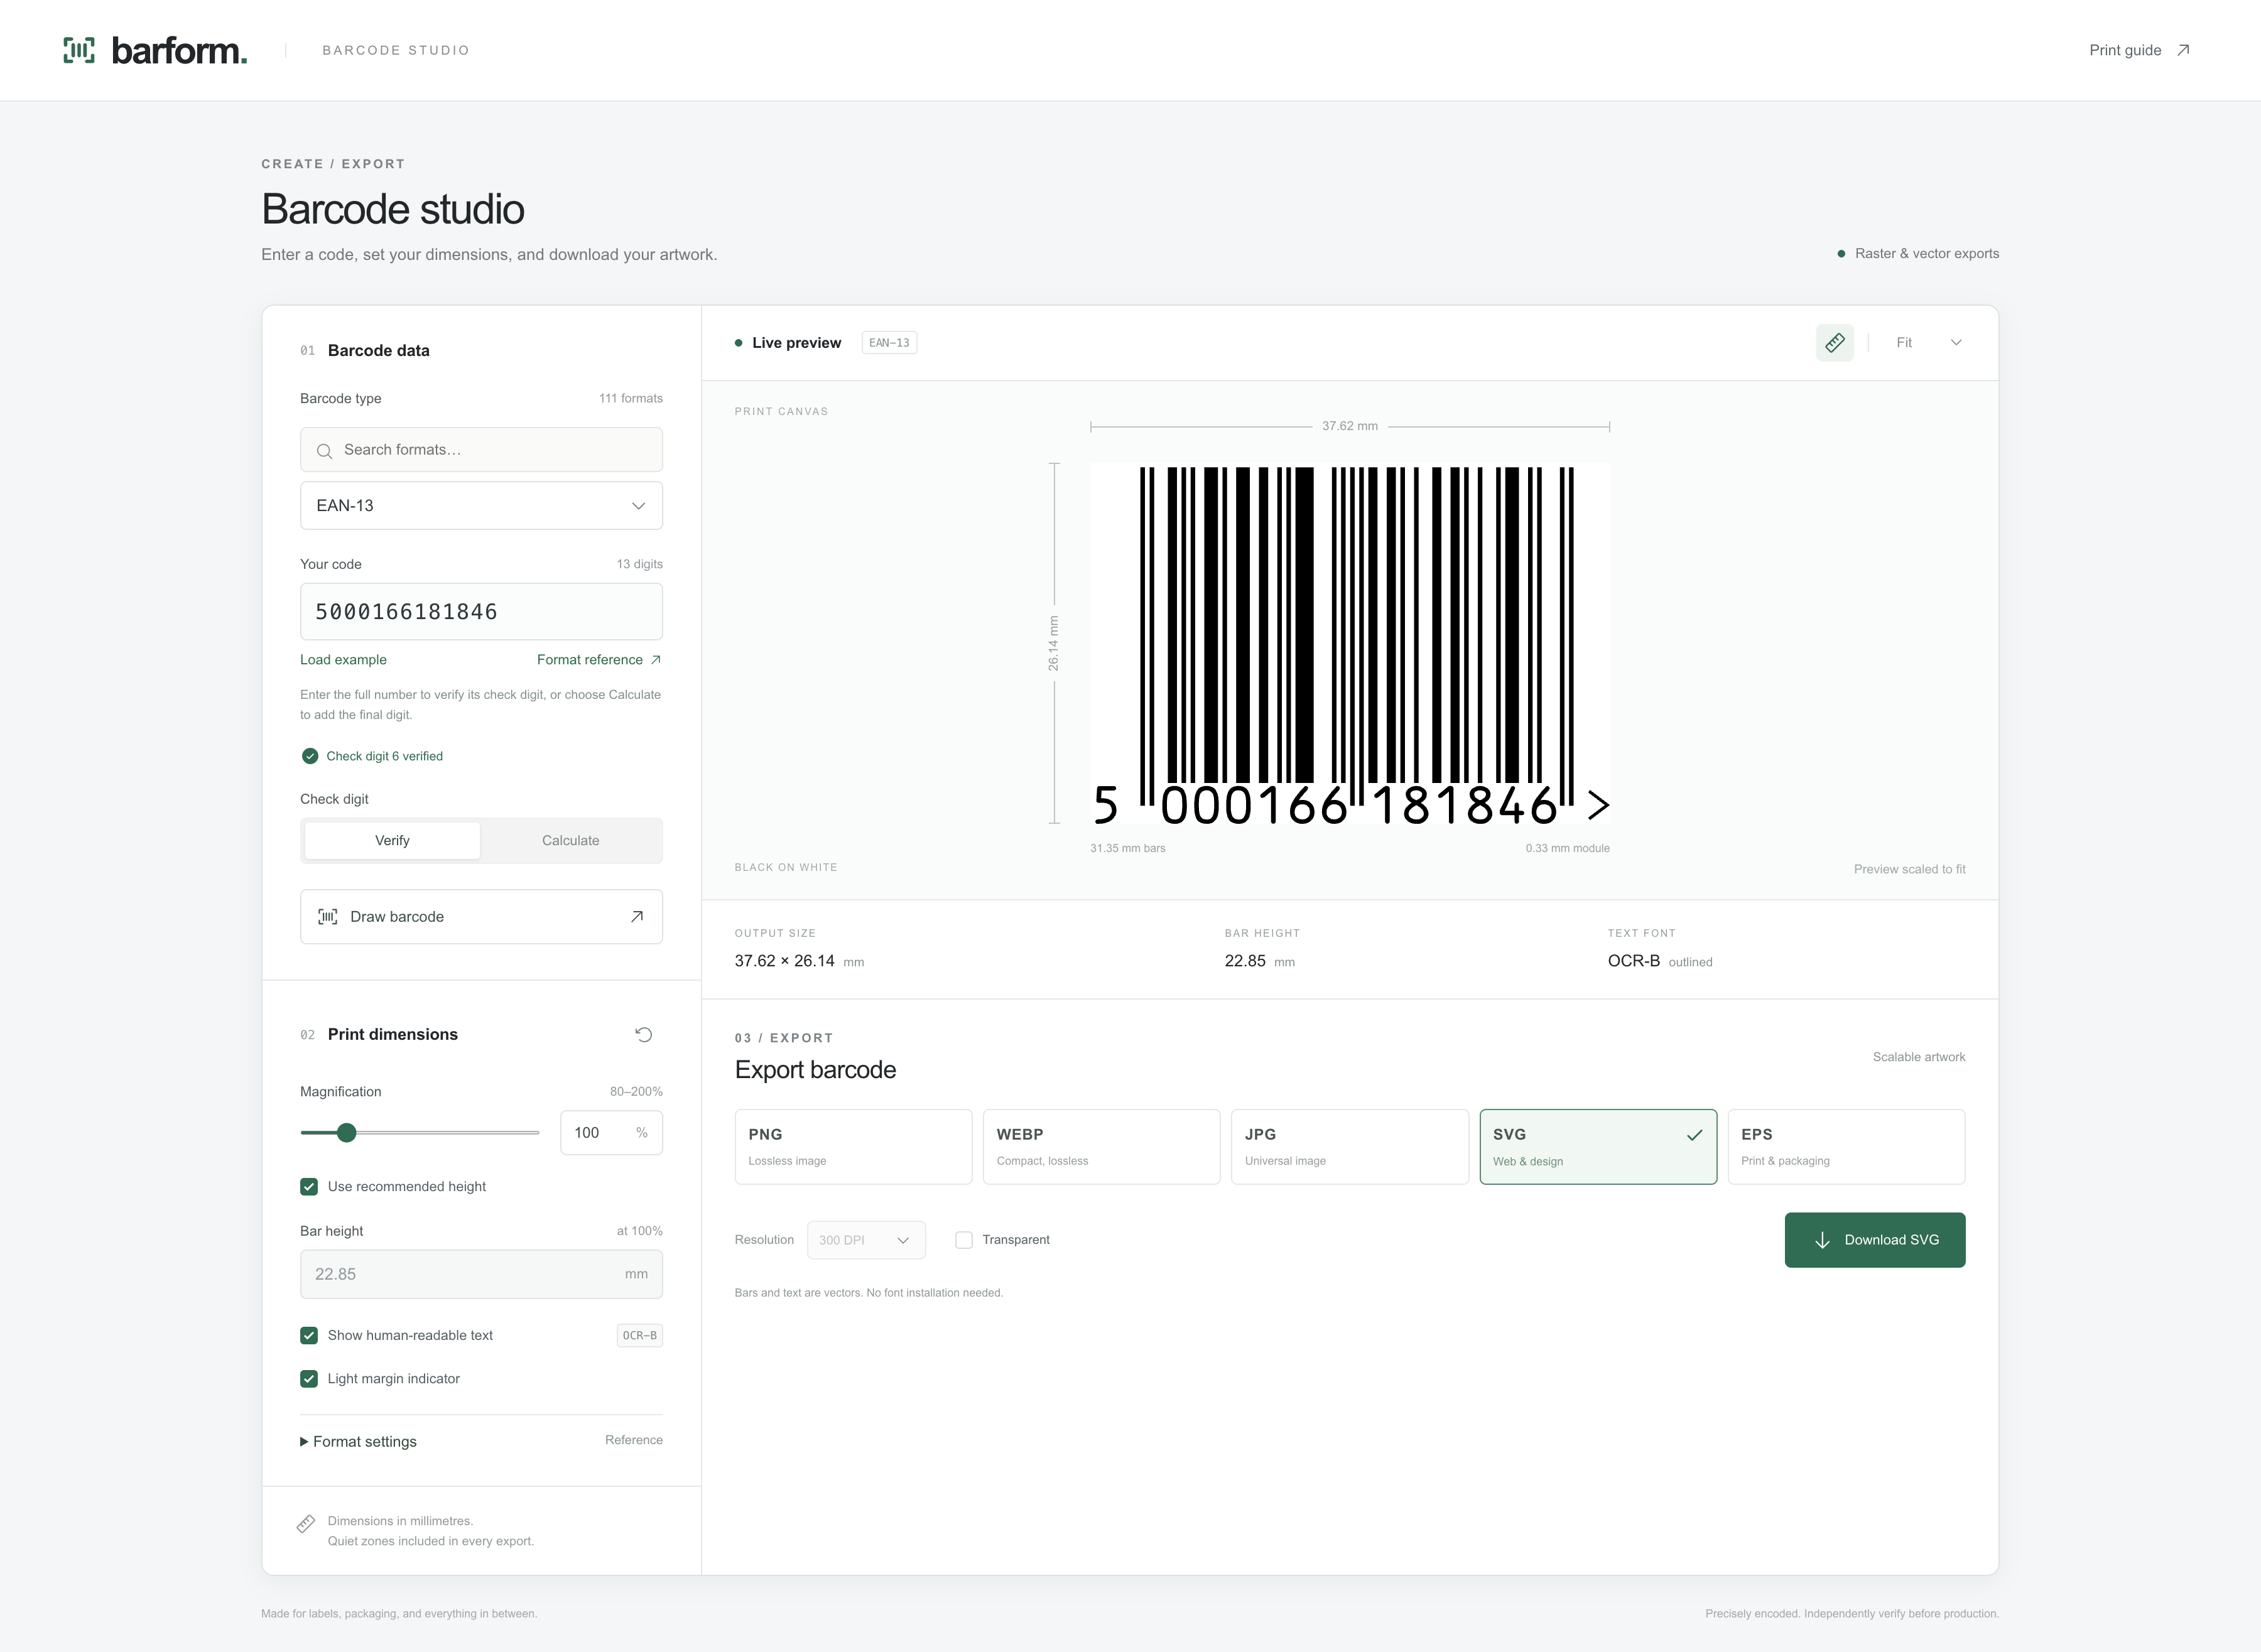Click the Your code input field

pyautogui.click(x=481, y=612)
